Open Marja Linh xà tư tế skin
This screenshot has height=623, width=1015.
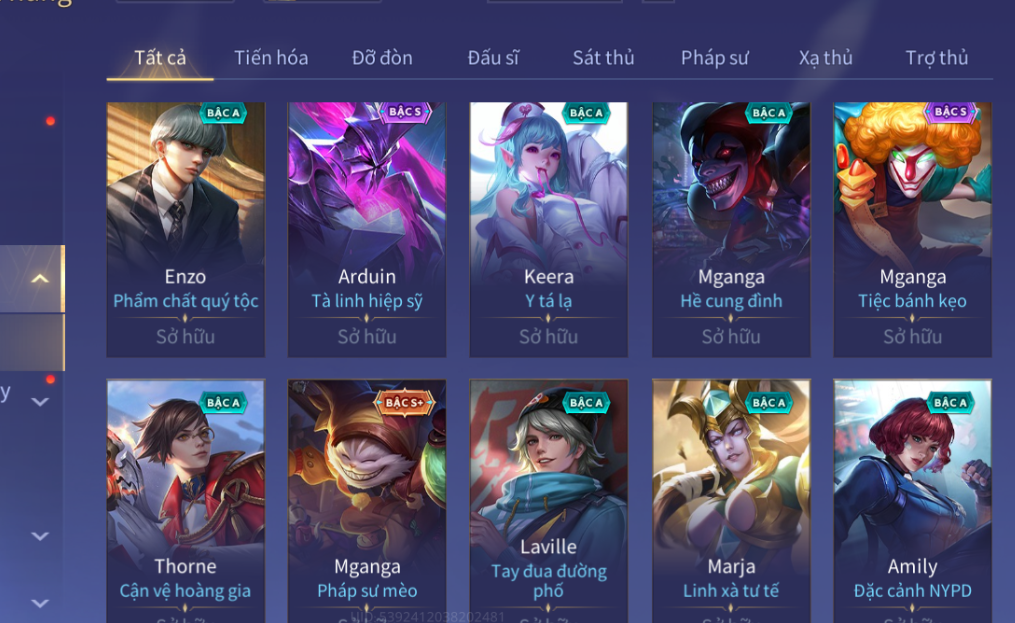(x=731, y=501)
